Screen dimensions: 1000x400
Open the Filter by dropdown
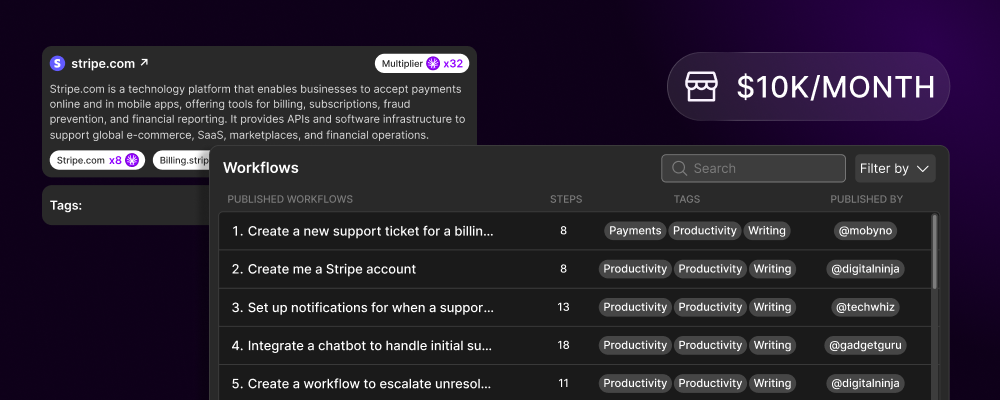[895, 168]
